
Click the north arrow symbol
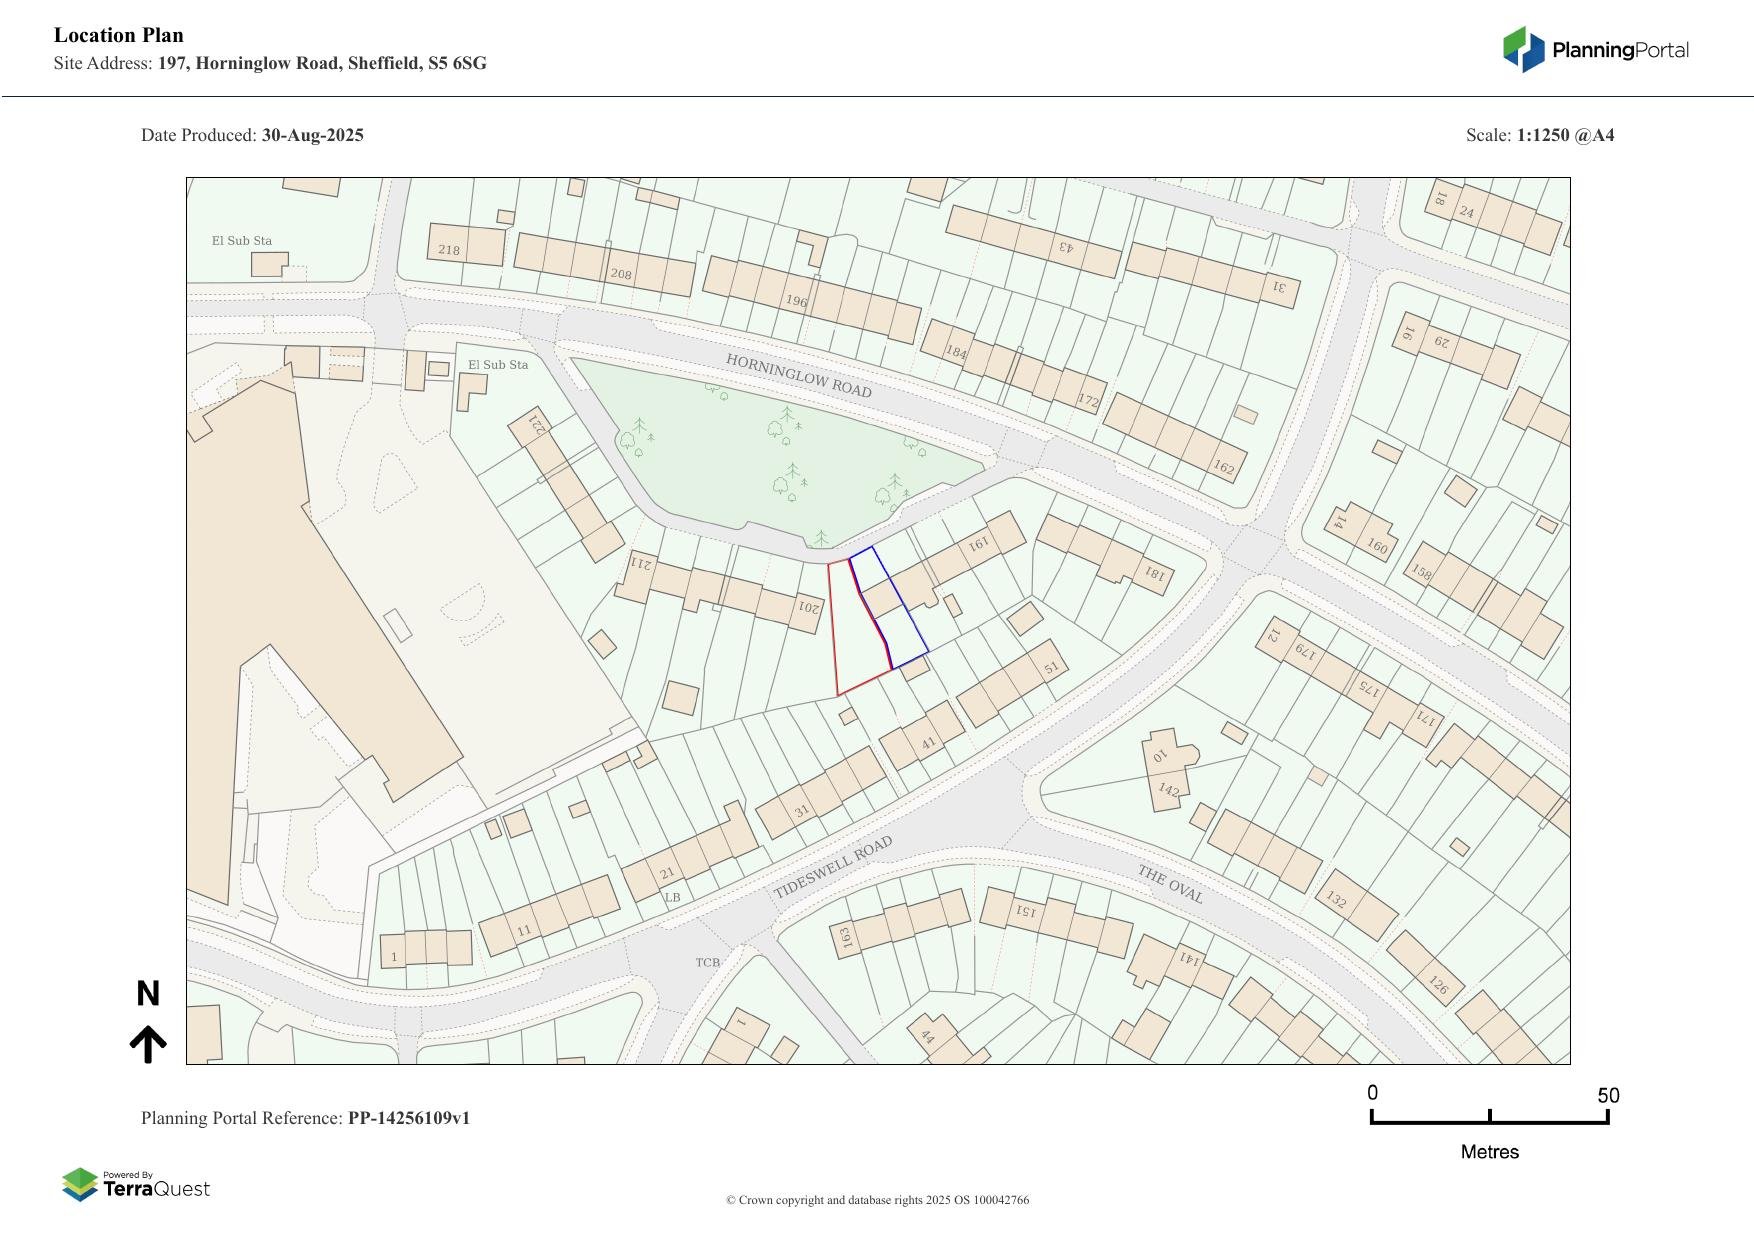[148, 1043]
